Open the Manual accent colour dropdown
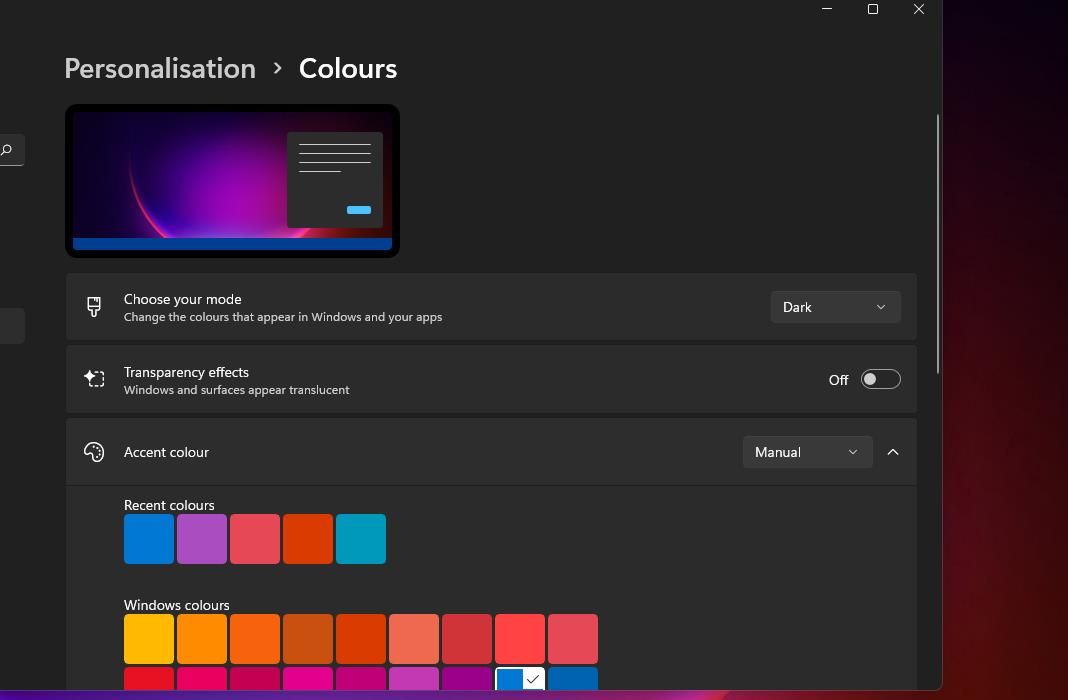The width and height of the screenshot is (1068, 700). [x=806, y=452]
